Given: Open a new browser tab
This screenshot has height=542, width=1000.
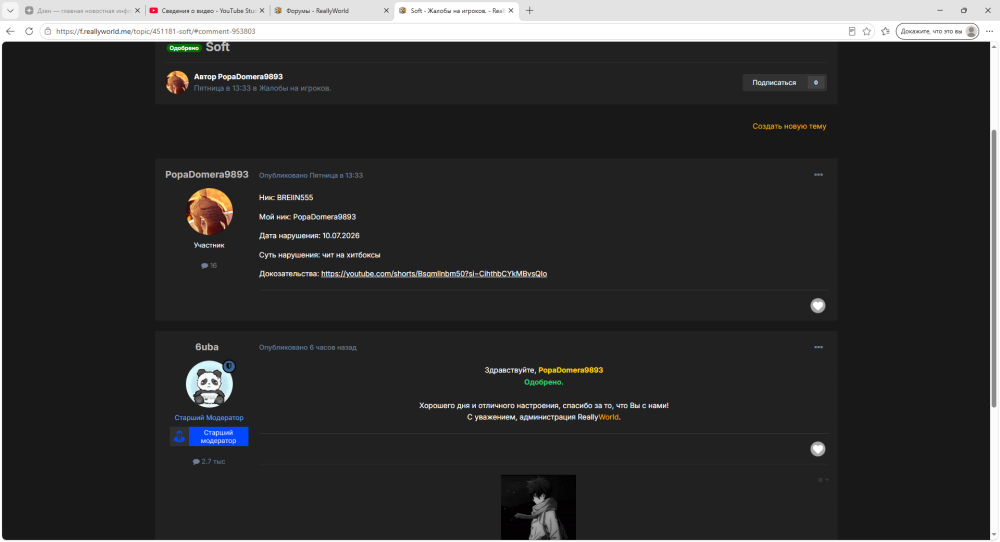Looking at the screenshot, I should [x=529, y=11].
